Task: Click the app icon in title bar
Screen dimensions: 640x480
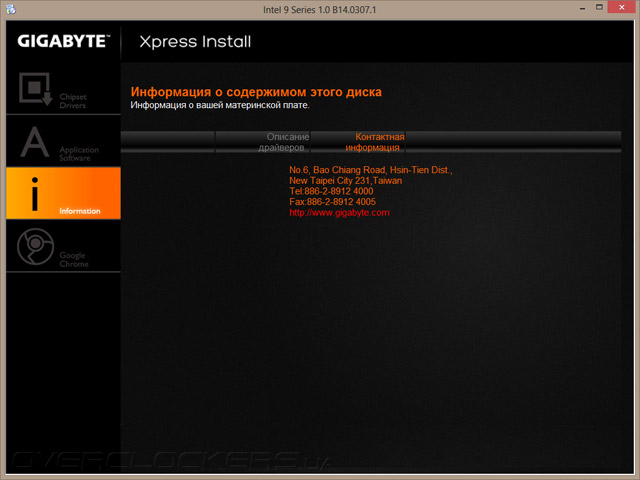Action: coord(11,9)
